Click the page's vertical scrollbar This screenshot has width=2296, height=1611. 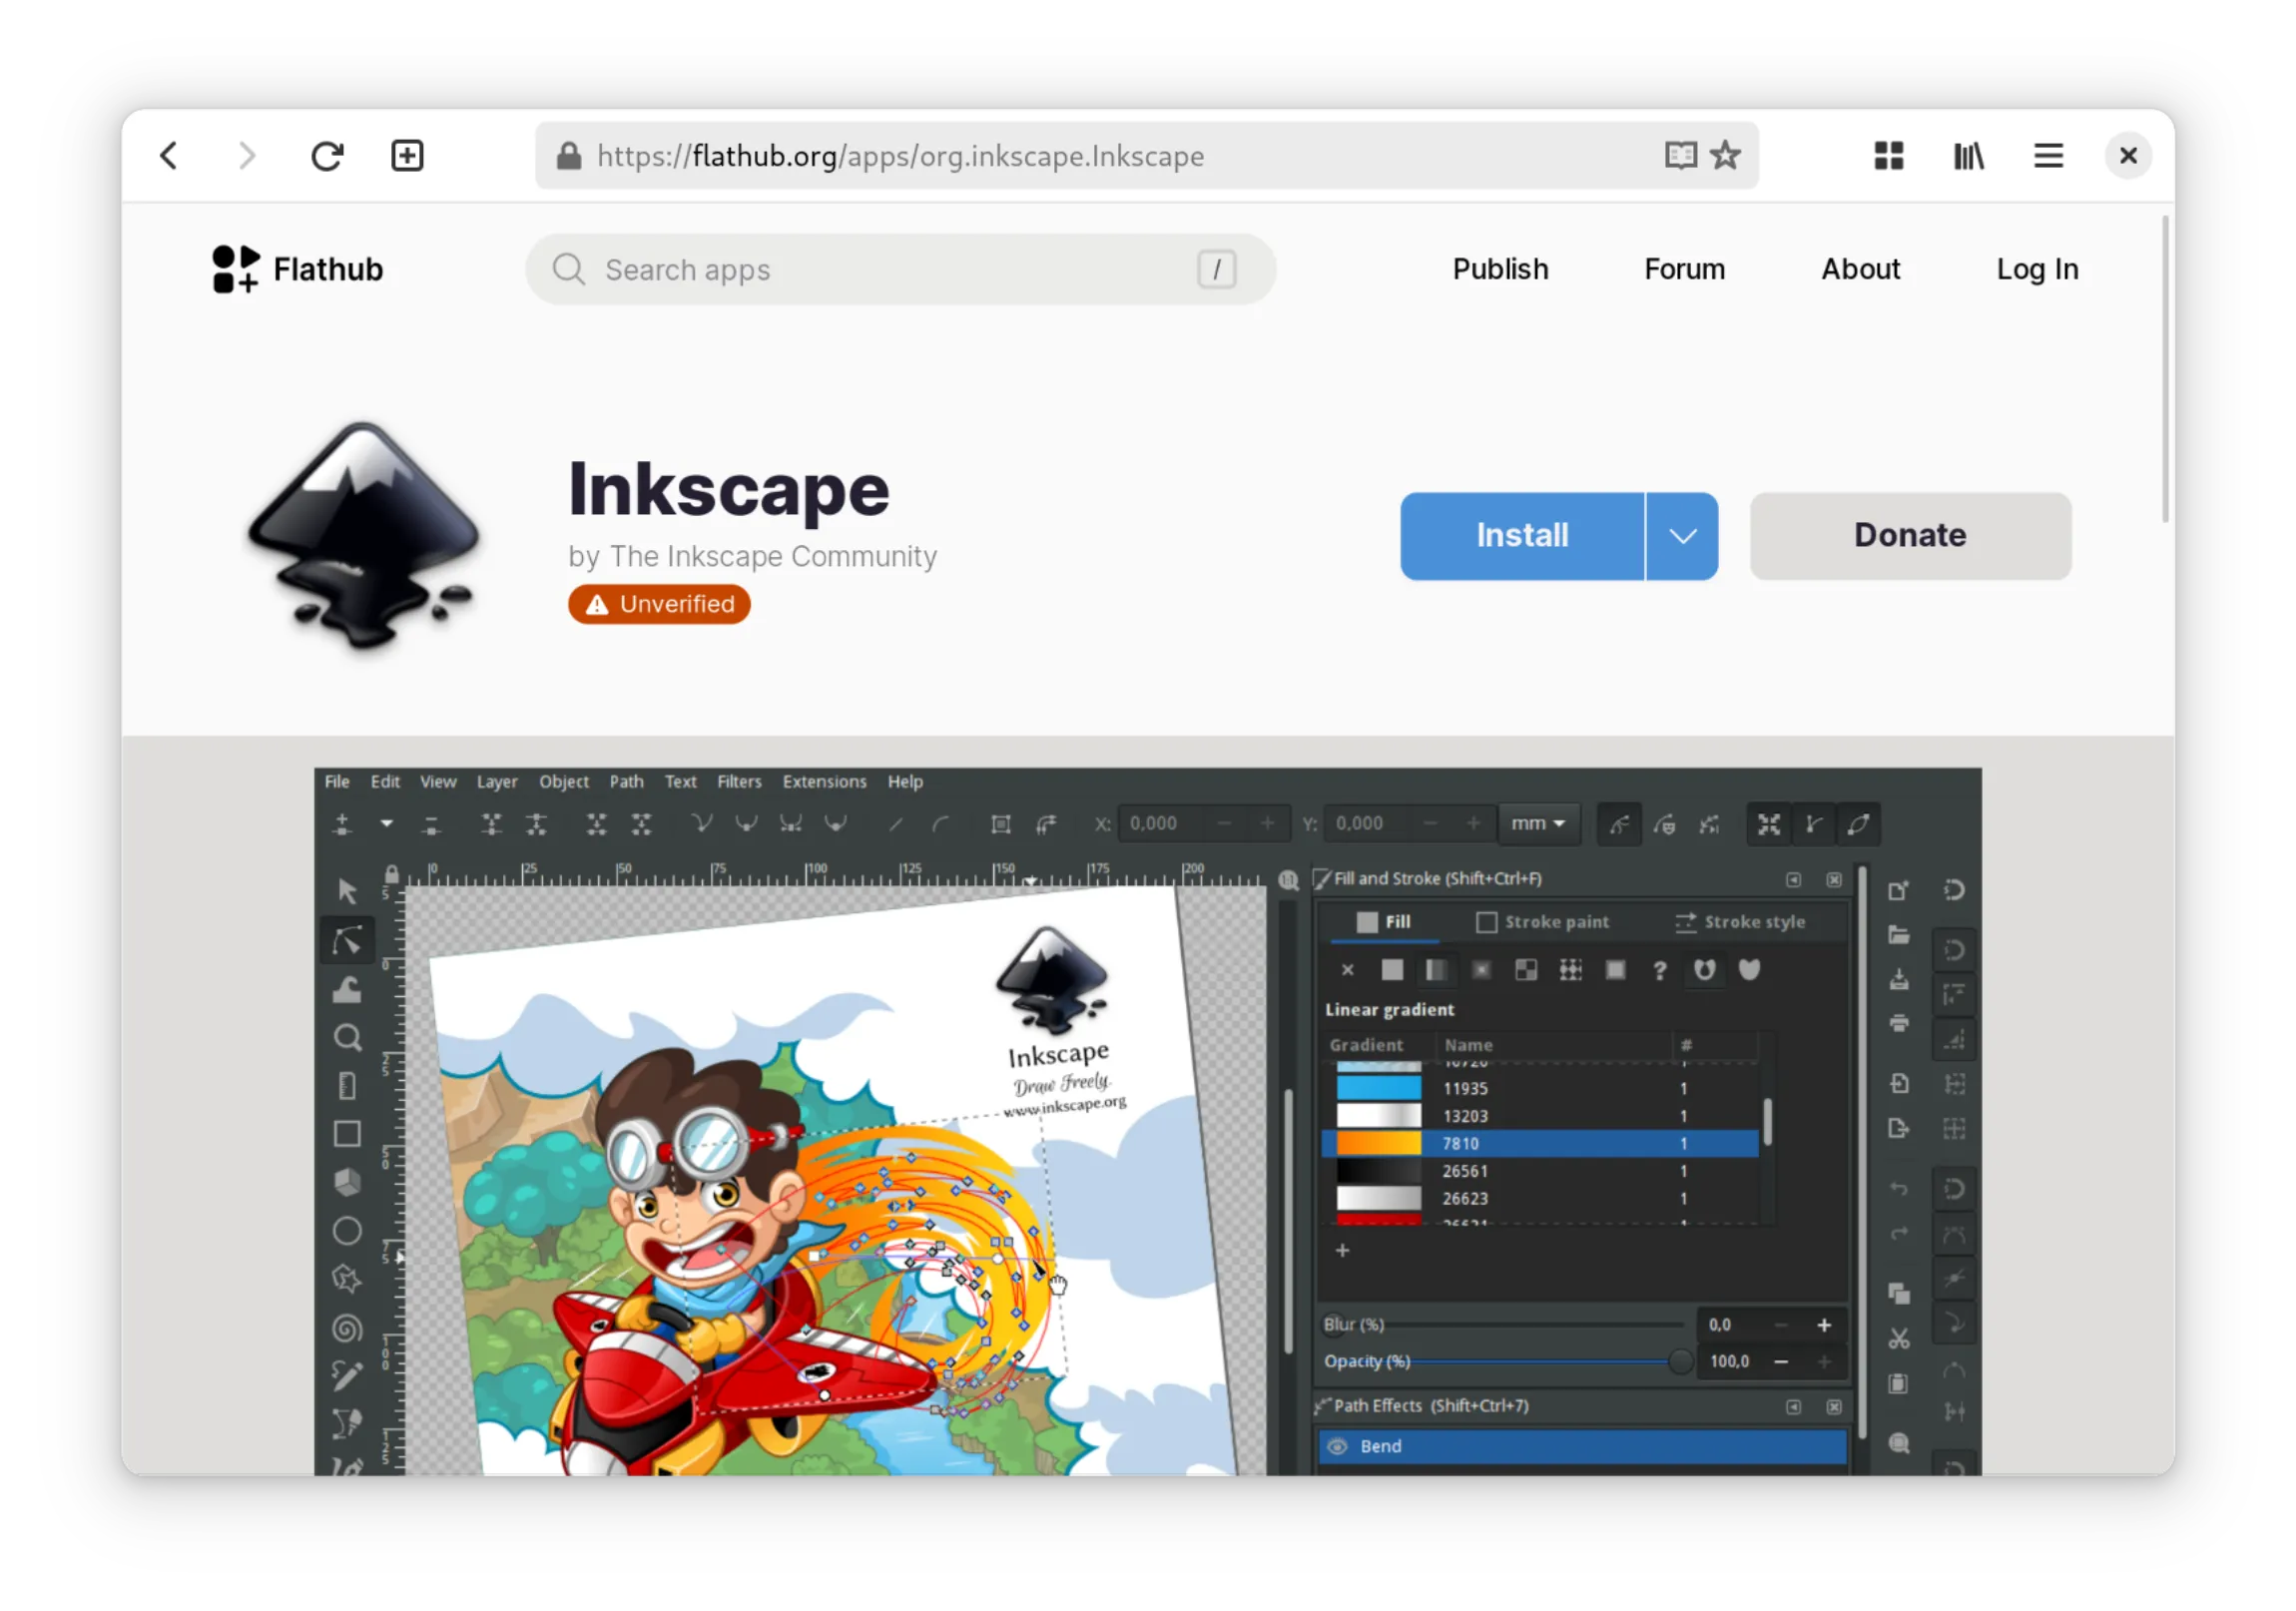2166,370
